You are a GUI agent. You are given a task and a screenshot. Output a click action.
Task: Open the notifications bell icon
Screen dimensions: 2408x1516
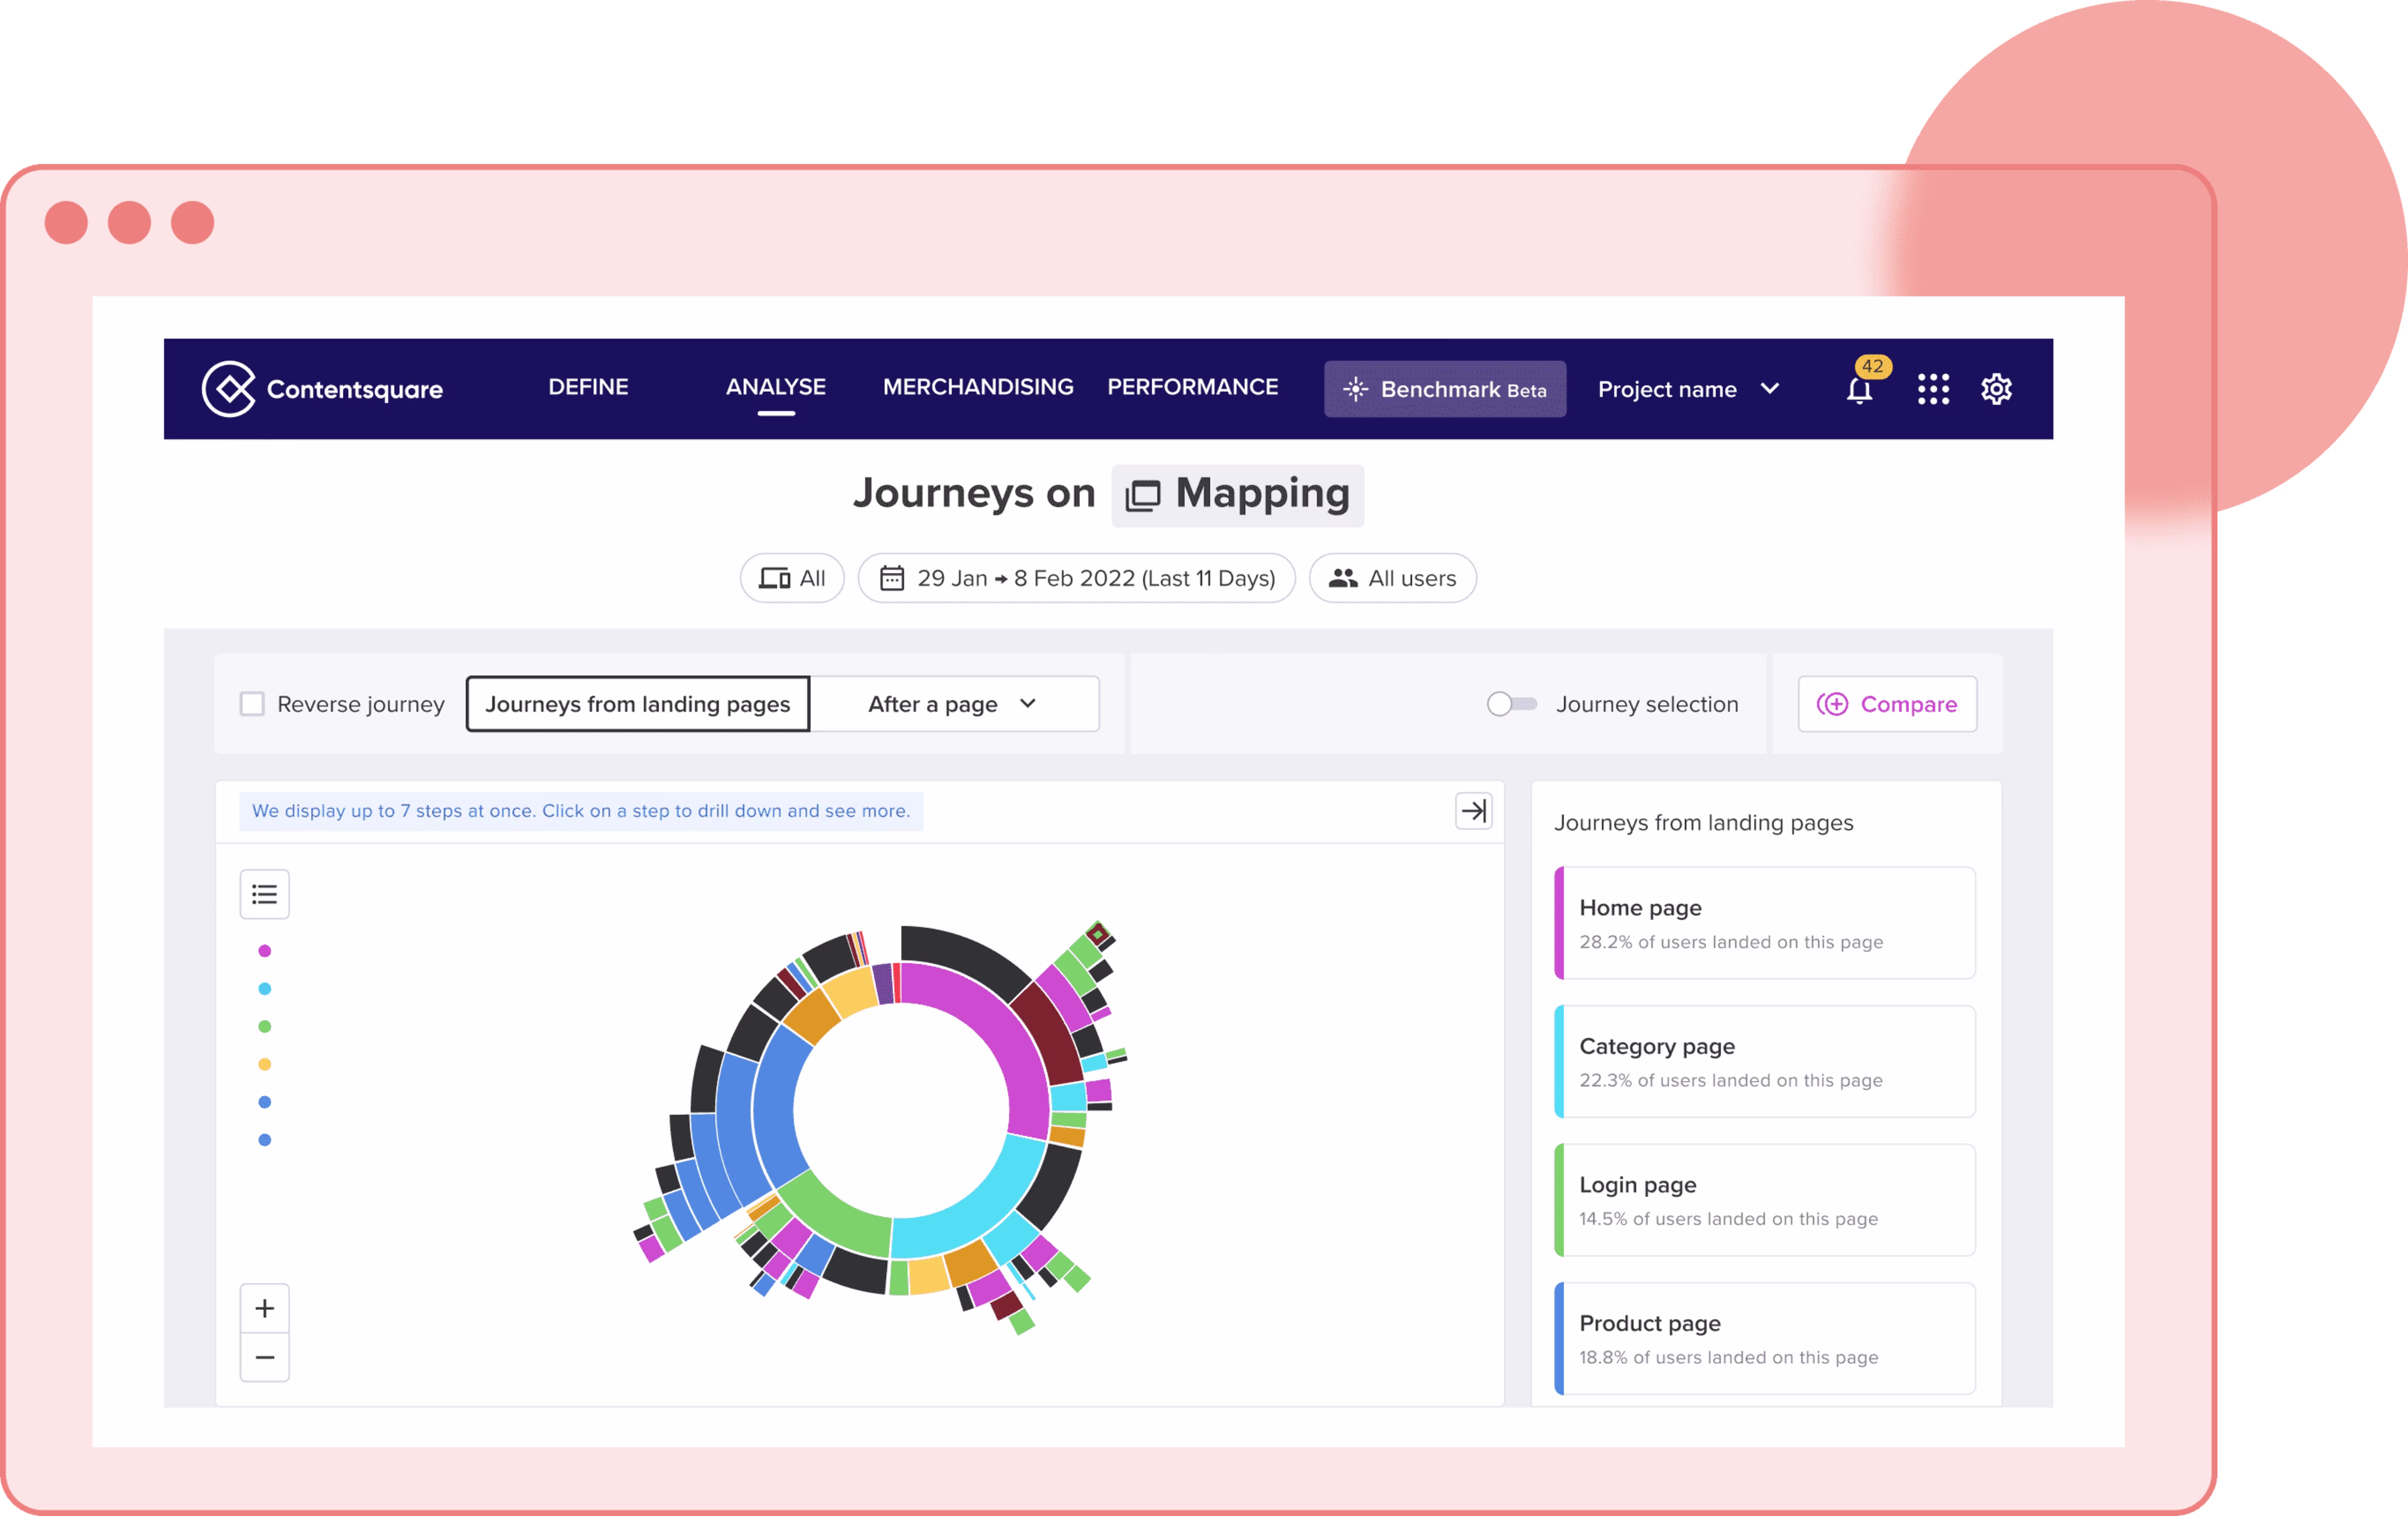coord(1859,390)
